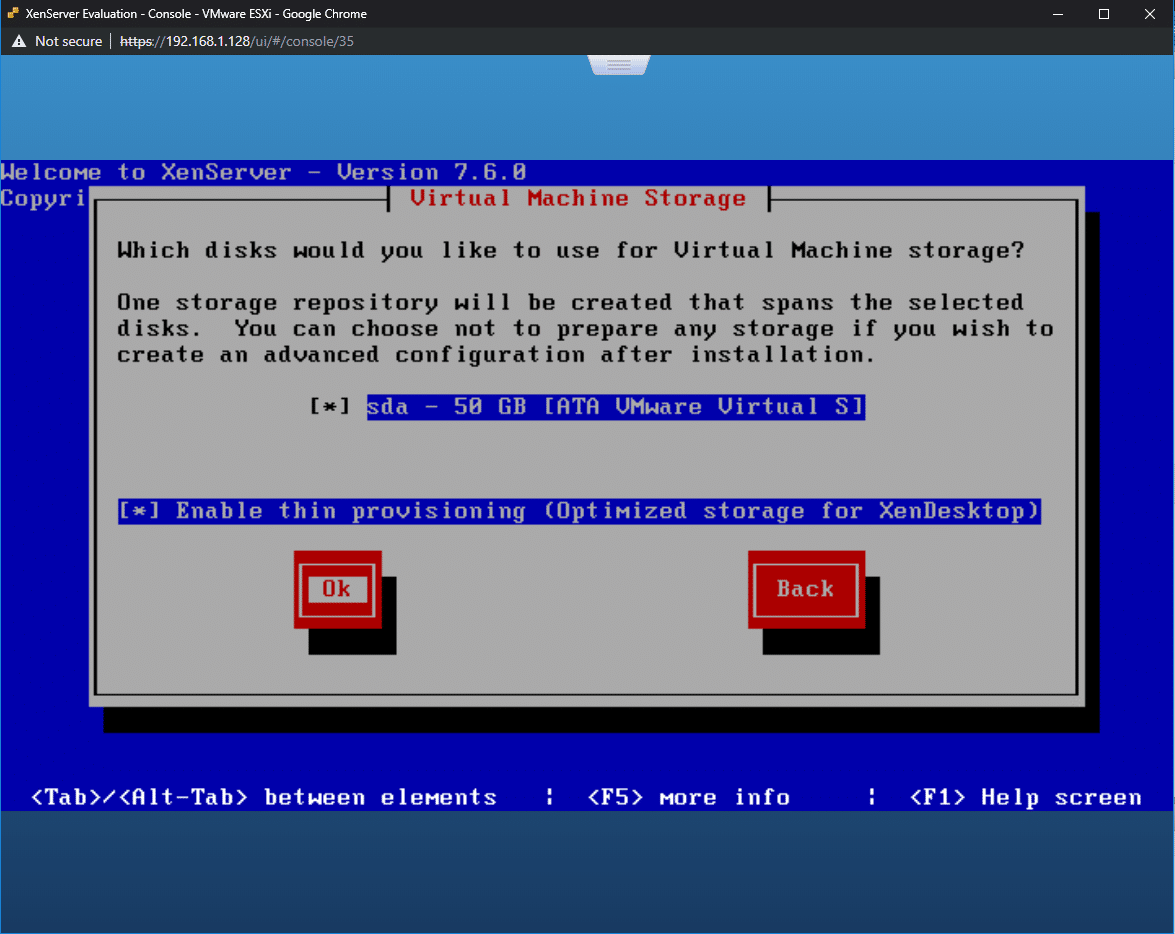The width and height of the screenshot is (1175, 934).
Task: Click the Not secure warning icon
Action: click(x=19, y=41)
